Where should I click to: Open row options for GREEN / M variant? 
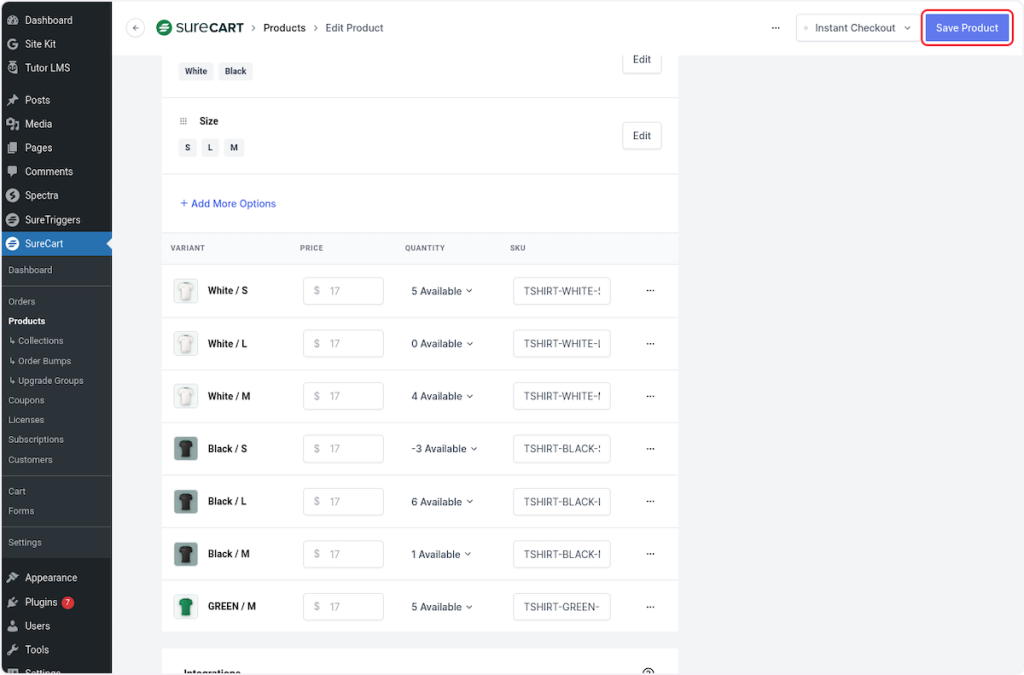pos(650,607)
